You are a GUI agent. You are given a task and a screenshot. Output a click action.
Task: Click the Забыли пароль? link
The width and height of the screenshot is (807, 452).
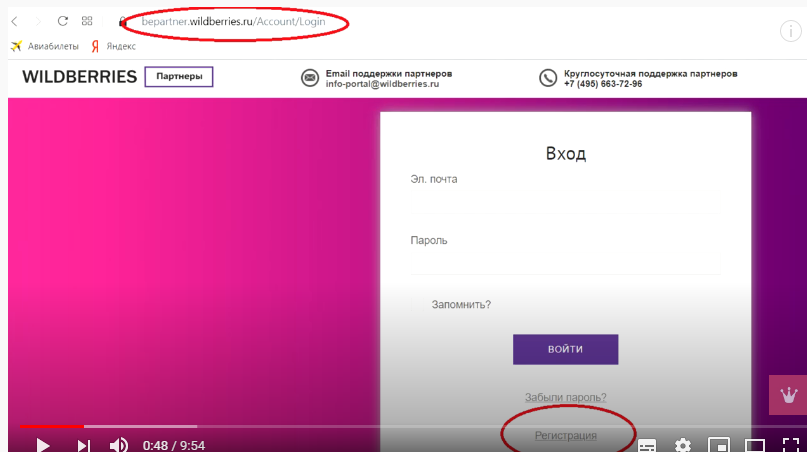[x=565, y=397]
